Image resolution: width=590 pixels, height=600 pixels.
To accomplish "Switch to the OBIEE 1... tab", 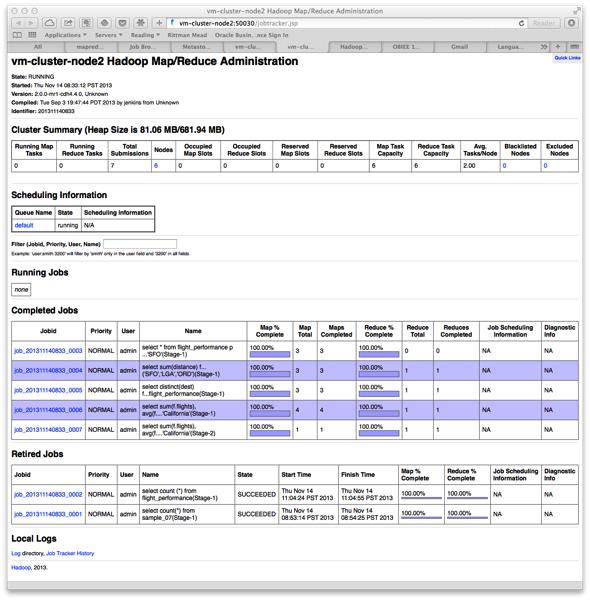I will [406, 47].
